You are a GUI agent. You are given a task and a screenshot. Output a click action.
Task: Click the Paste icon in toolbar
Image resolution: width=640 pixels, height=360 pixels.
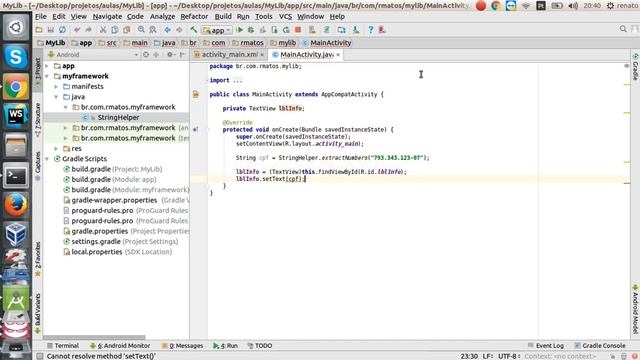tap(127, 30)
